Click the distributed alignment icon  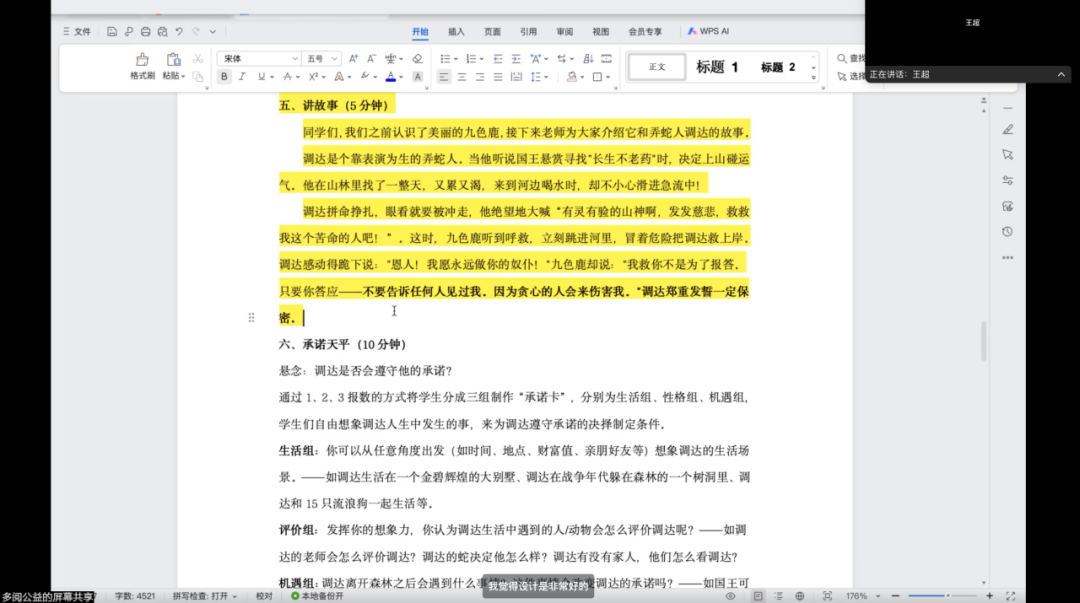(516, 77)
